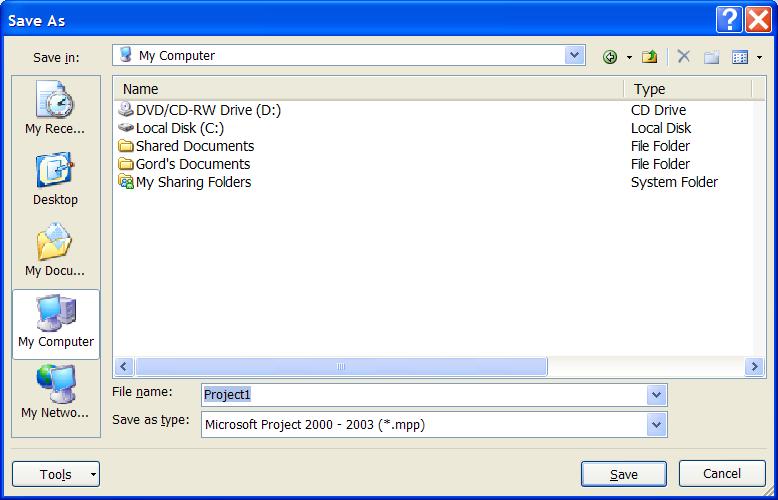Click the Local Disk drive icon

(x=126, y=127)
